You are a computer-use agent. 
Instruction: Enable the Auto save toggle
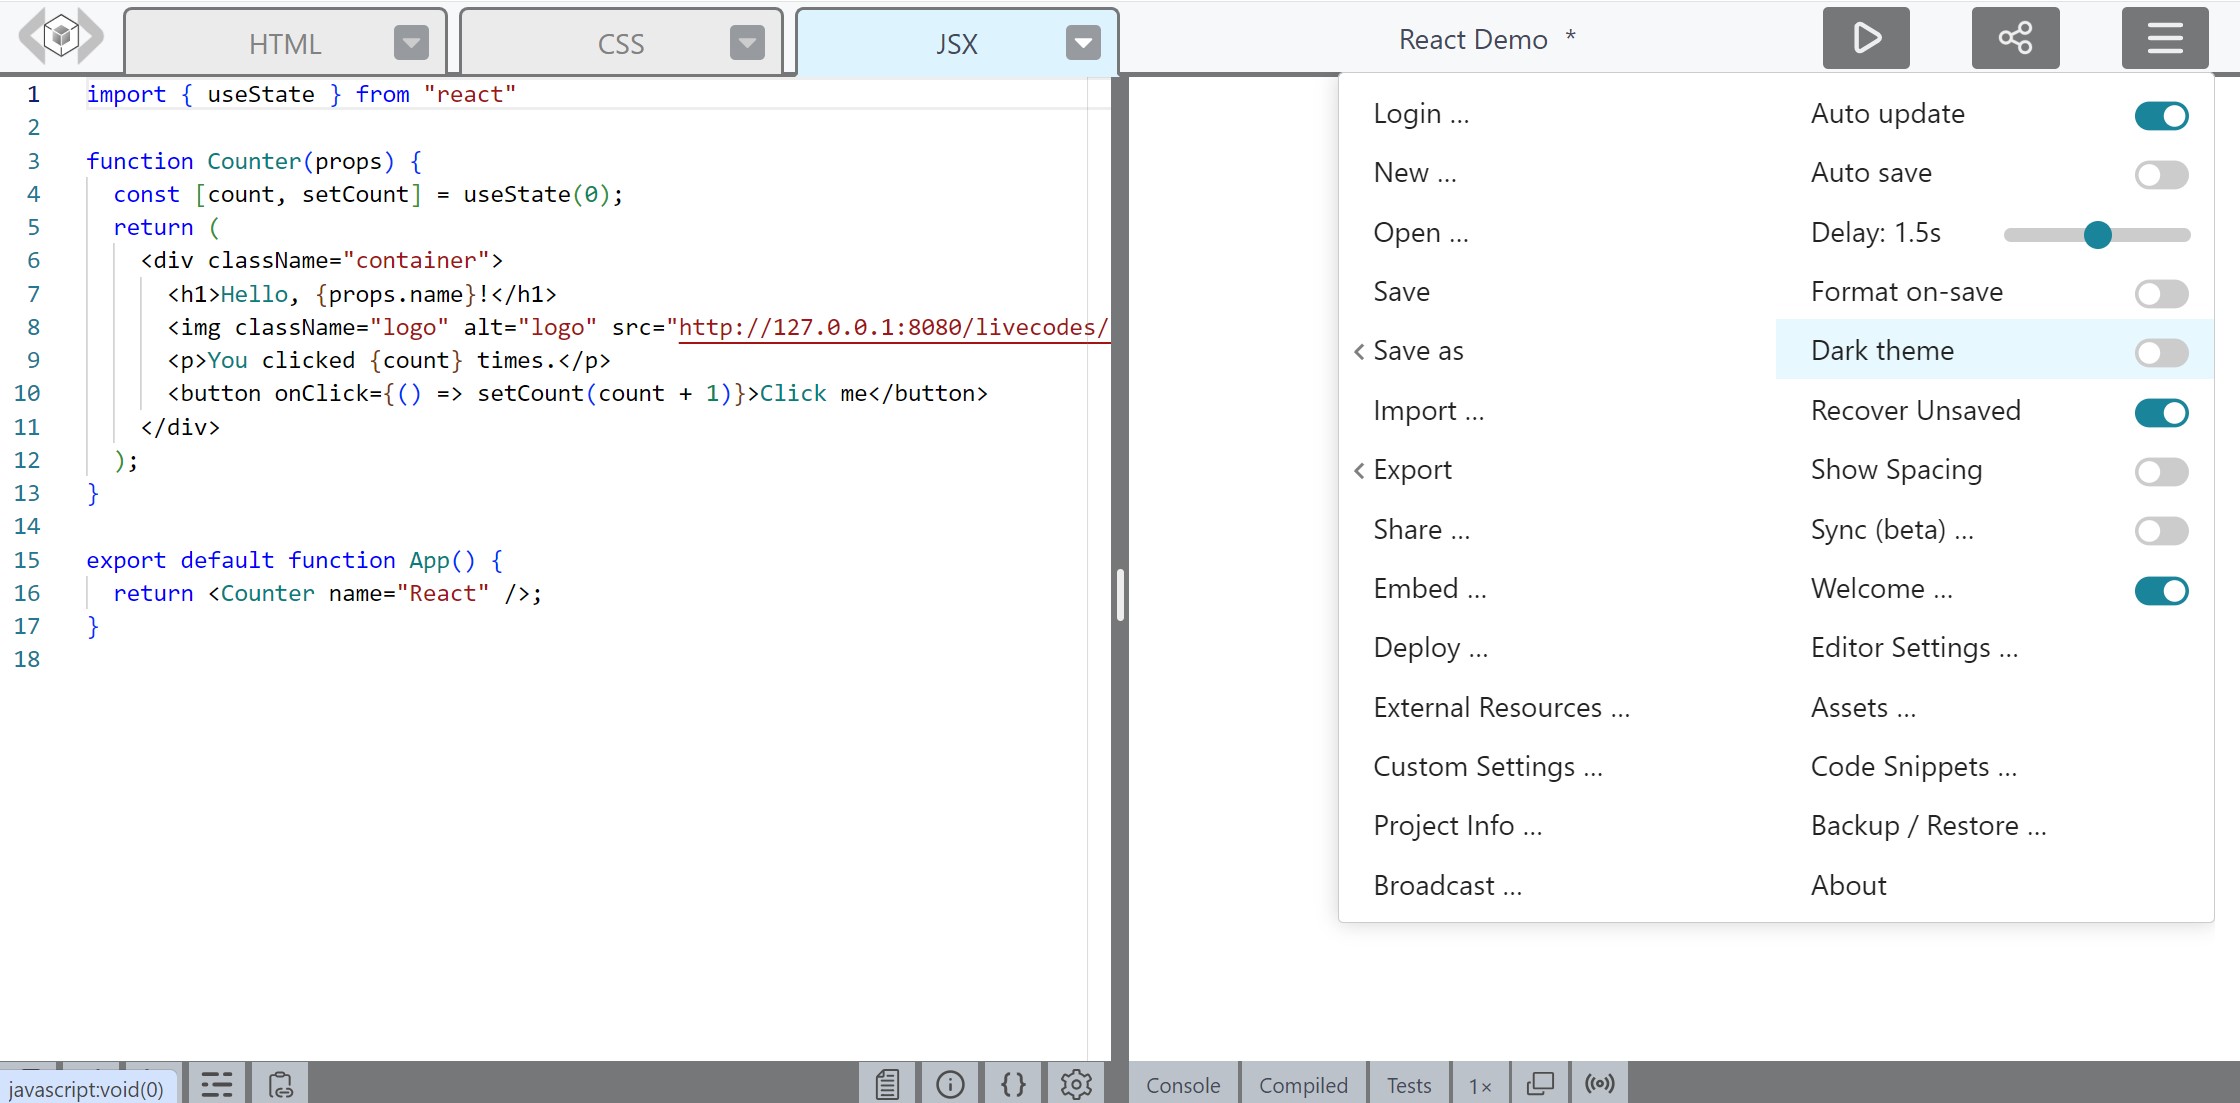[2161, 174]
